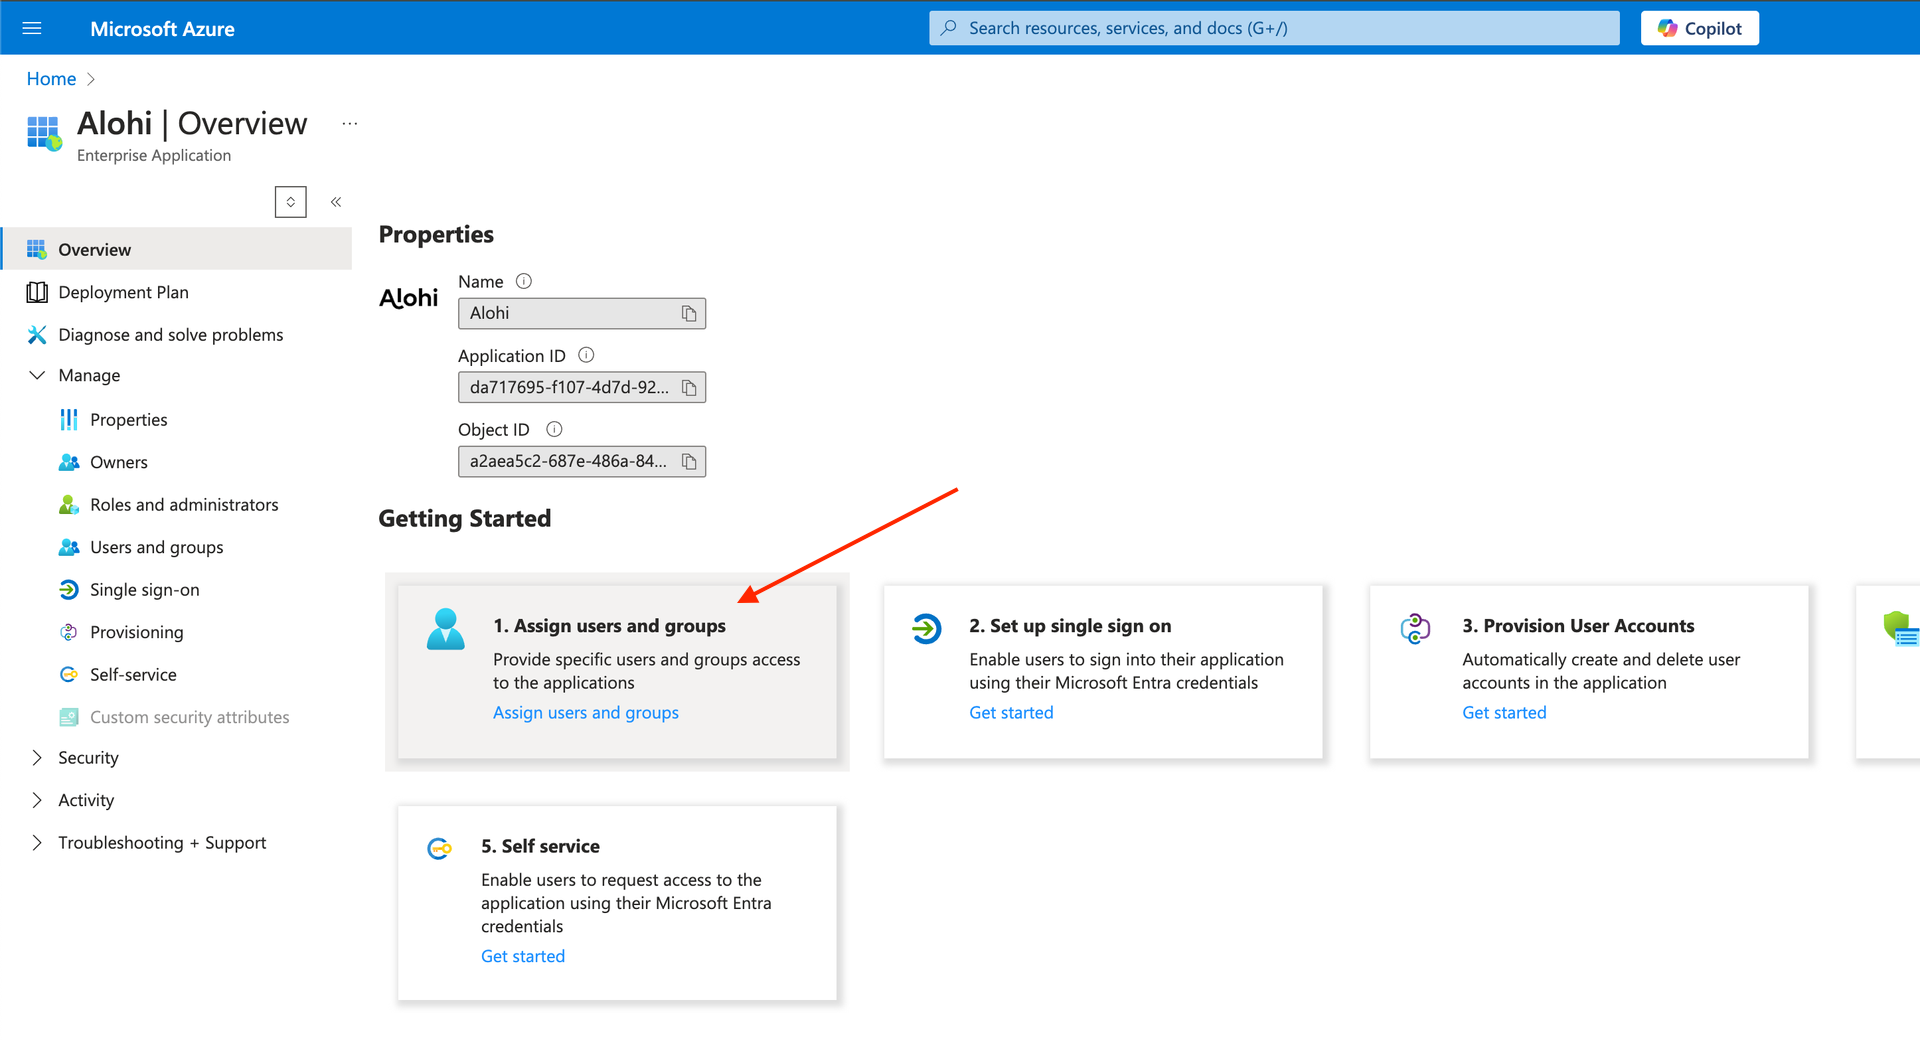The height and width of the screenshot is (1040, 1920).
Task: Click the Microsoft Azure brand link
Action: tap(163, 29)
